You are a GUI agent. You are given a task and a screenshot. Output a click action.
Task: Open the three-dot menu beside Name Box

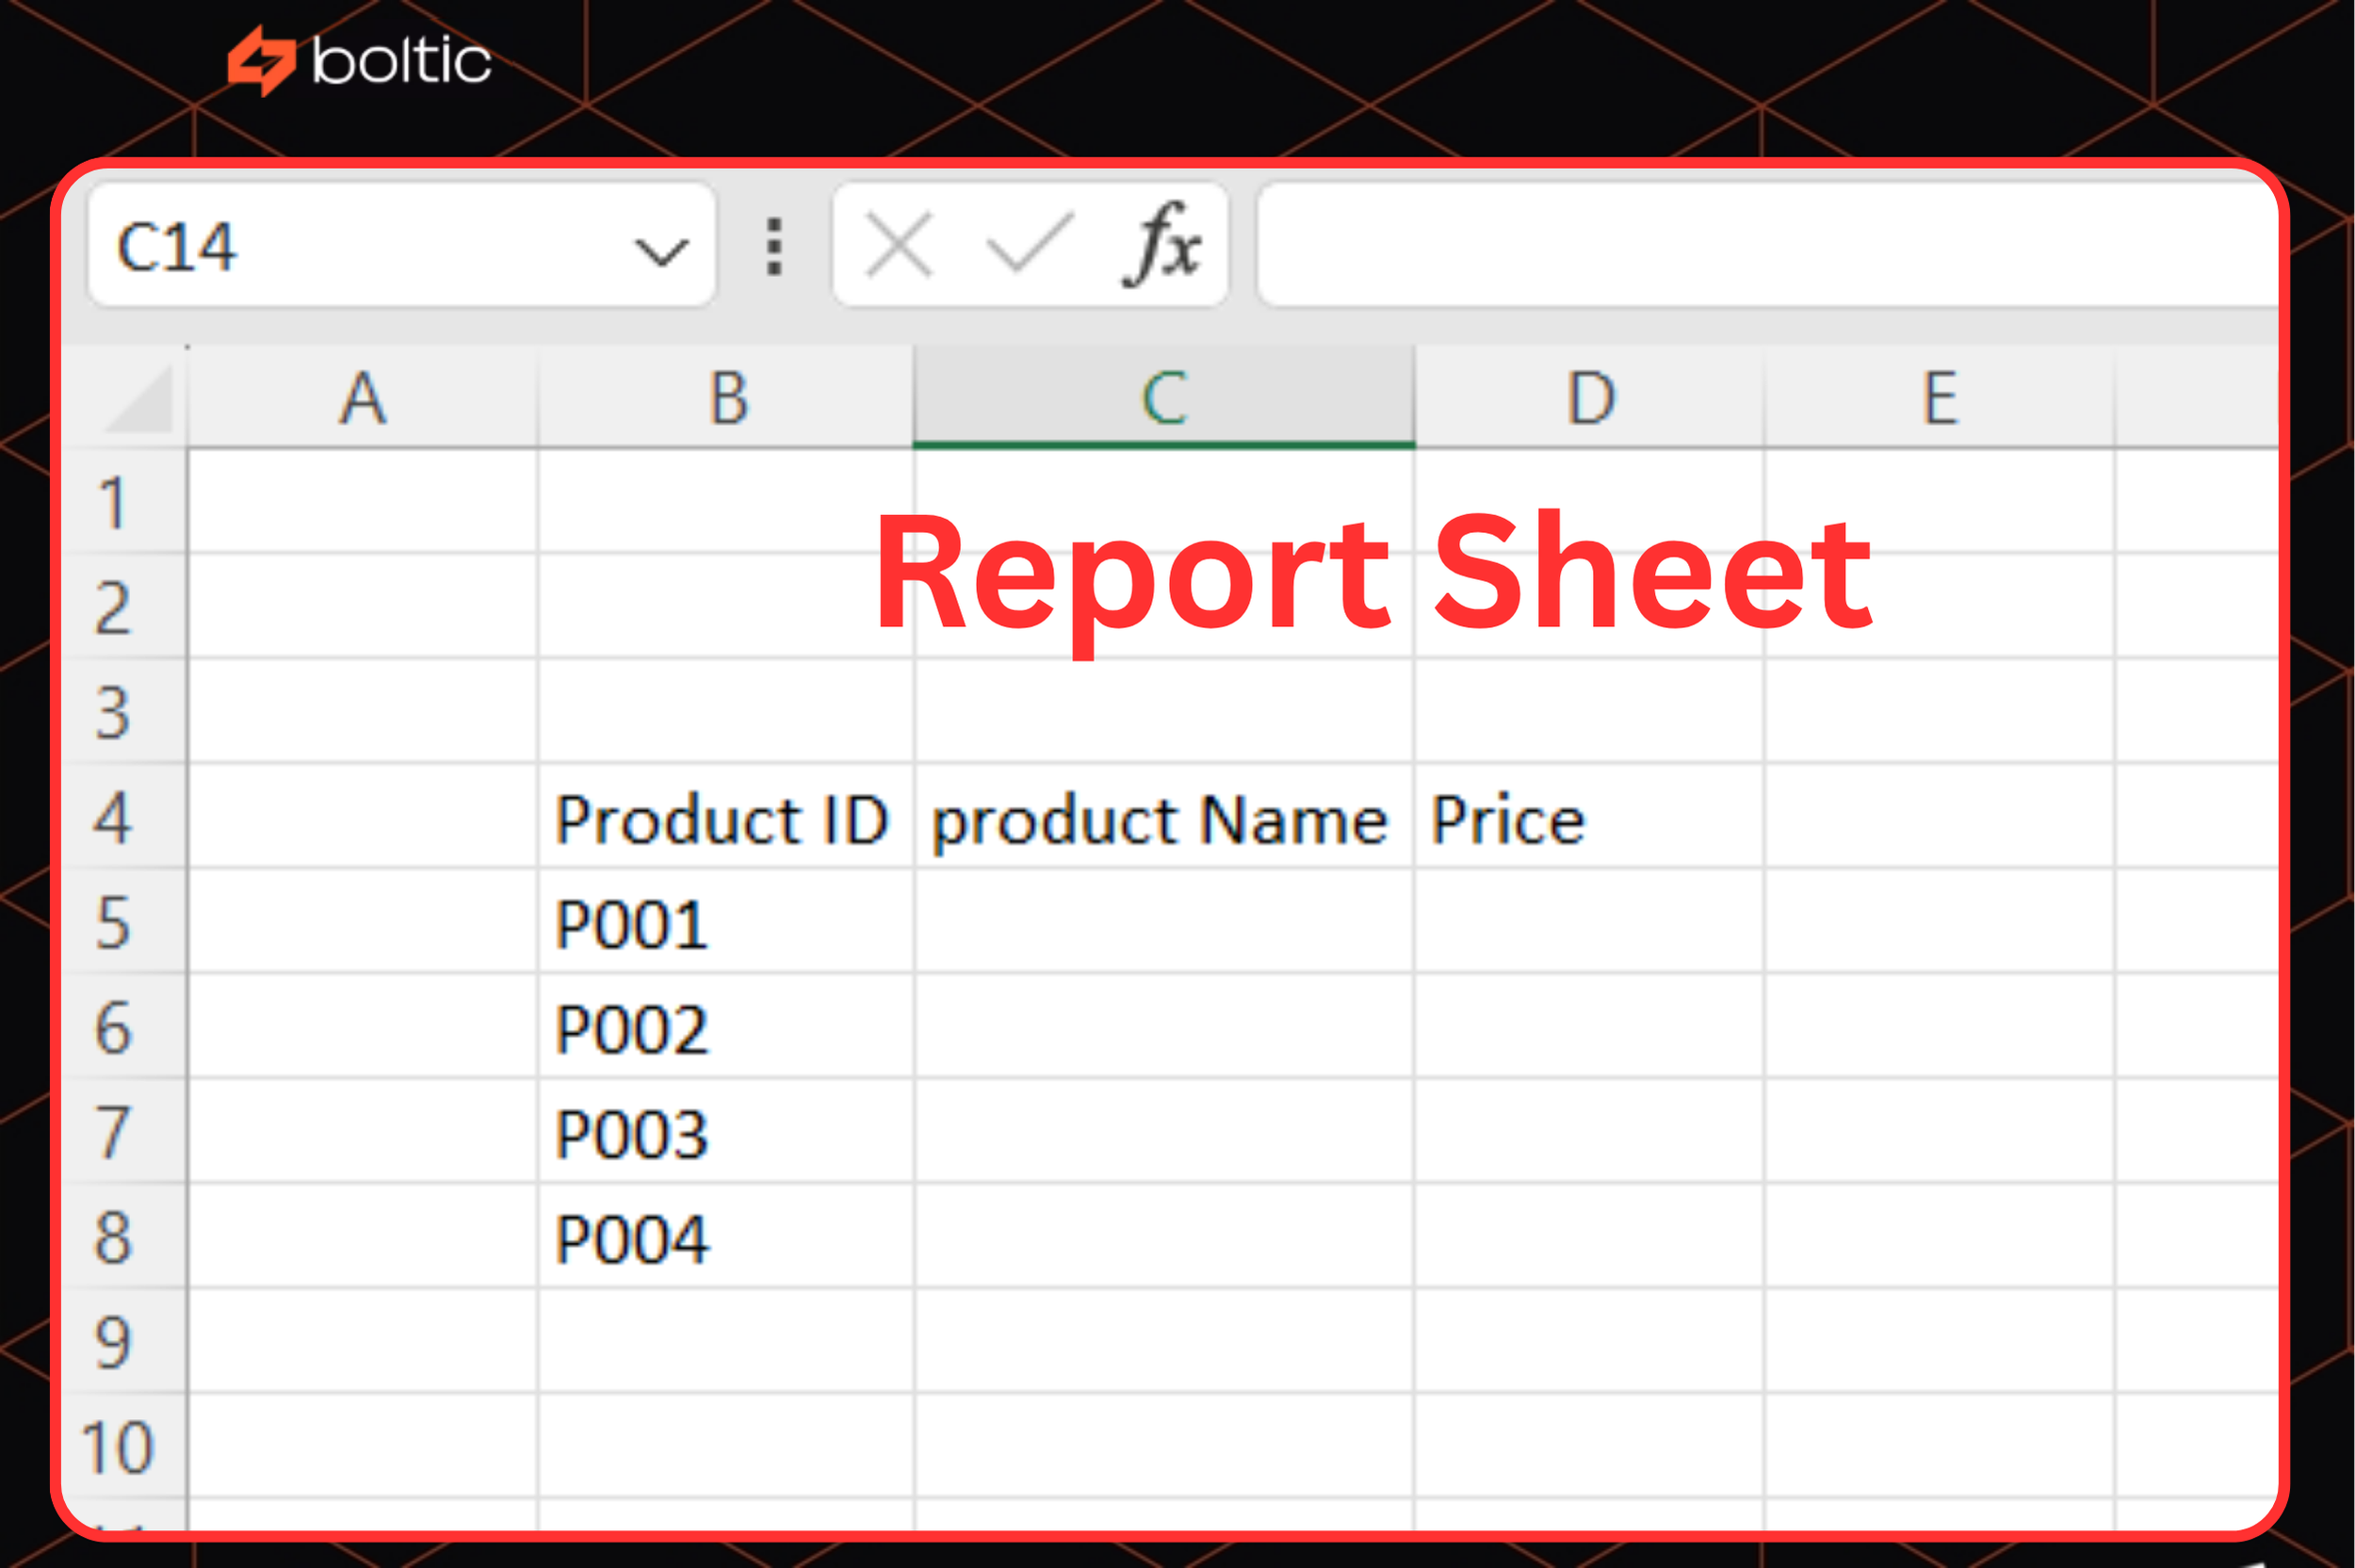point(774,245)
